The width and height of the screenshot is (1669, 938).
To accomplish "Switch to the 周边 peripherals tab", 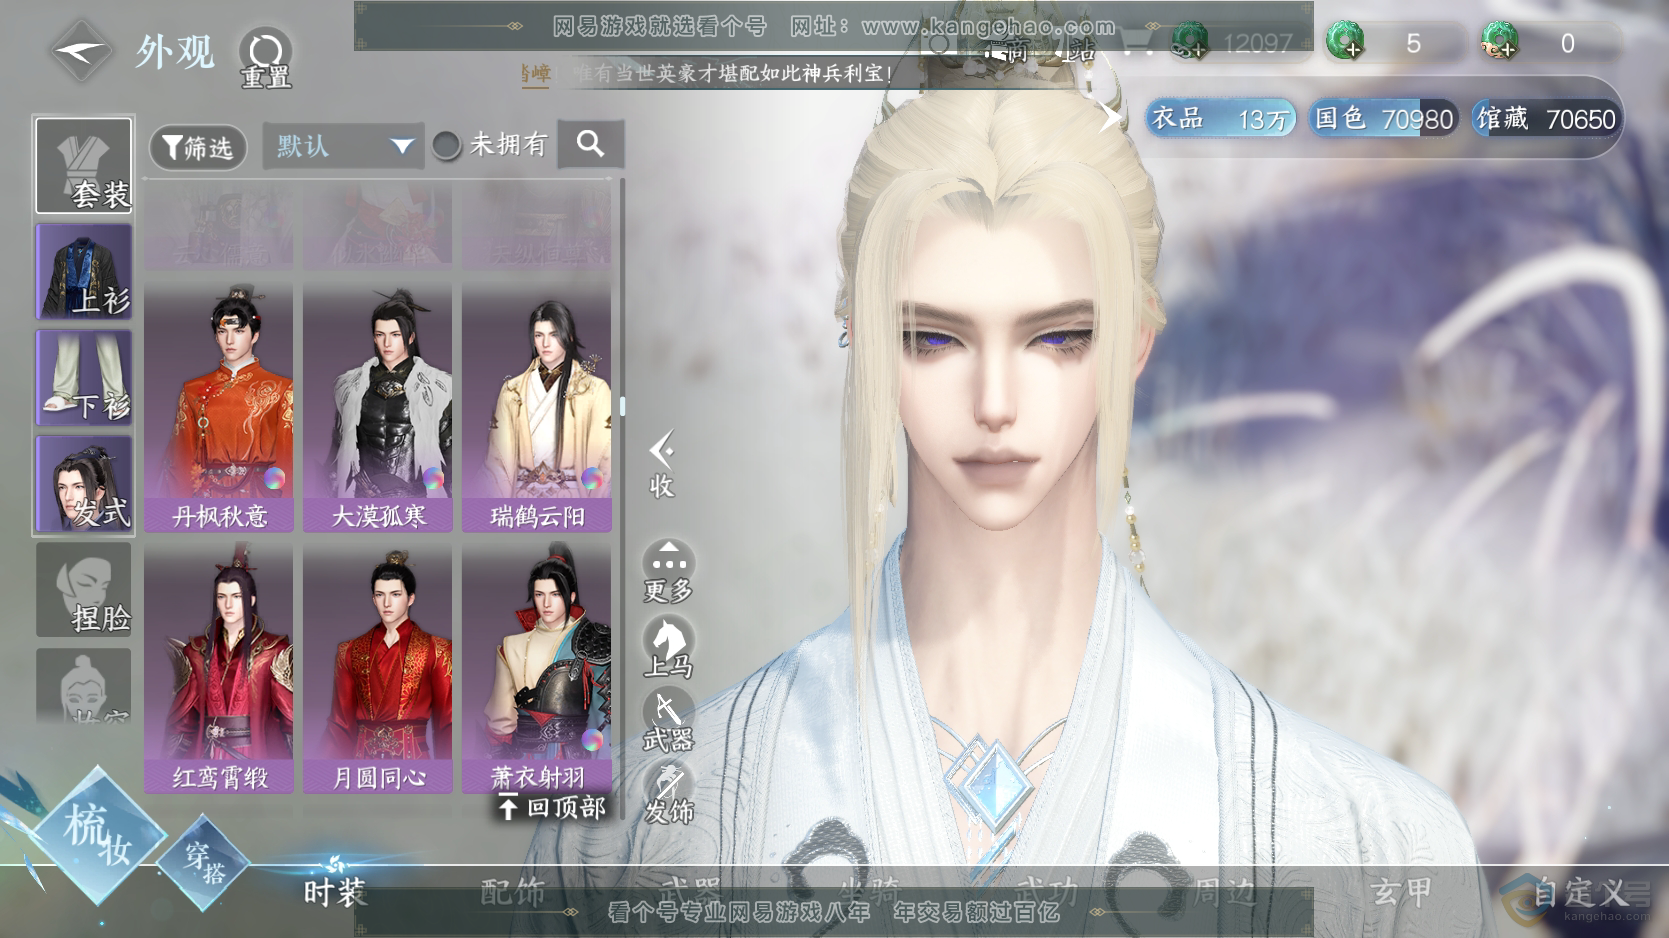I will click(x=1225, y=892).
